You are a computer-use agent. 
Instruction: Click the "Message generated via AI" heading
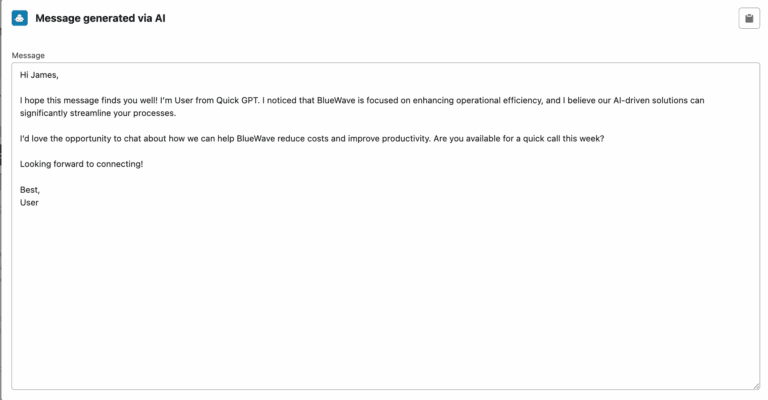(100, 18)
